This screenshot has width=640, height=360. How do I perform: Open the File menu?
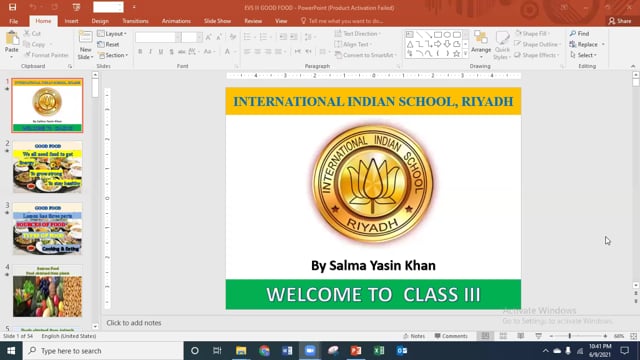coord(13,21)
